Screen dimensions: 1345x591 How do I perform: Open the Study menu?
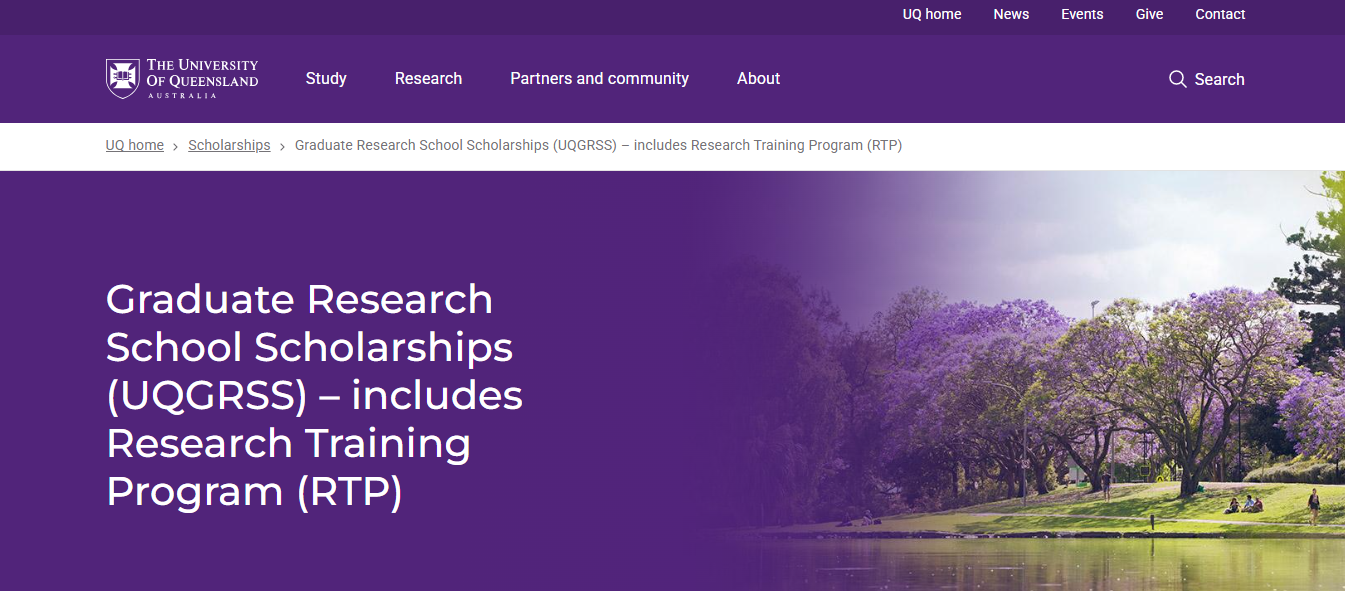click(326, 78)
